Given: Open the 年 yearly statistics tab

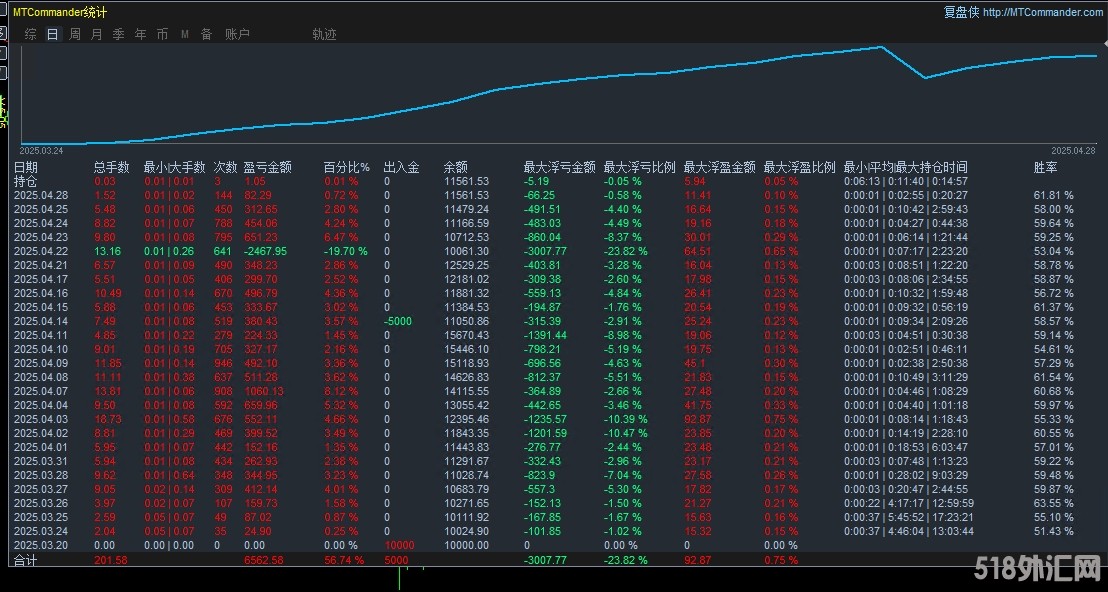Looking at the screenshot, I should [141, 34].
